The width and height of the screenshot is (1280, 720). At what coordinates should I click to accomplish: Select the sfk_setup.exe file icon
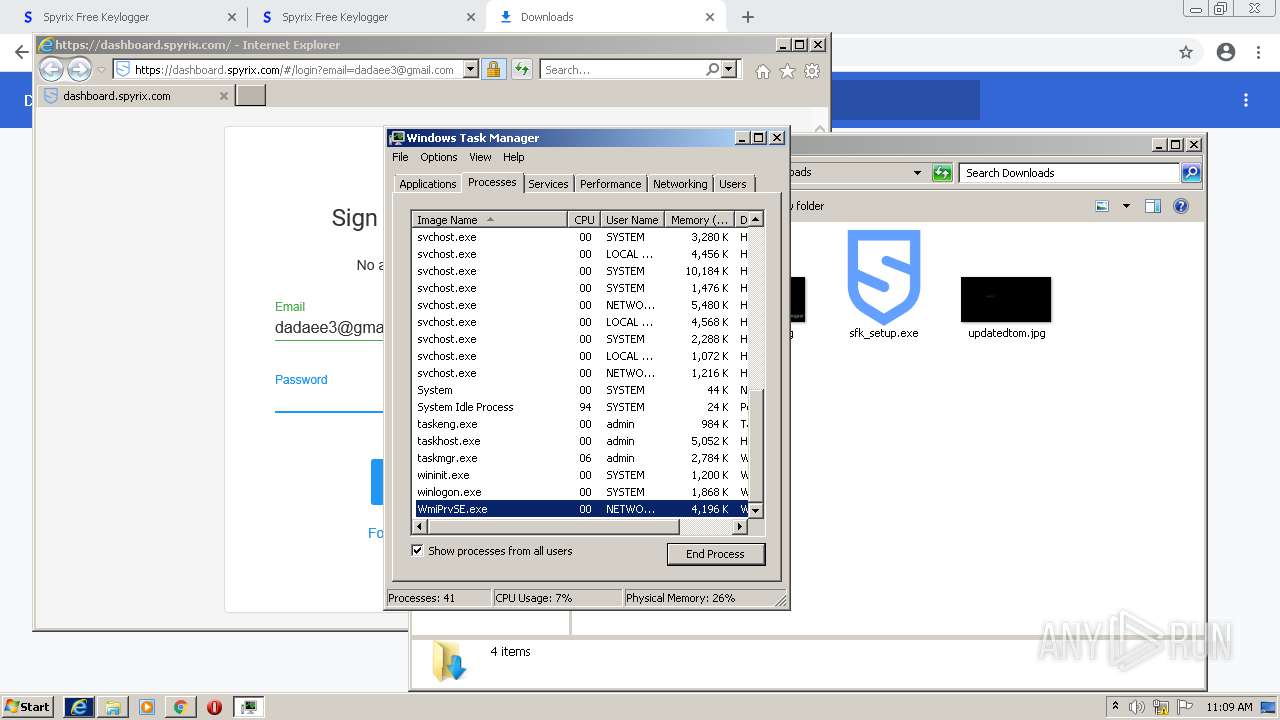(x=884, y=278)
